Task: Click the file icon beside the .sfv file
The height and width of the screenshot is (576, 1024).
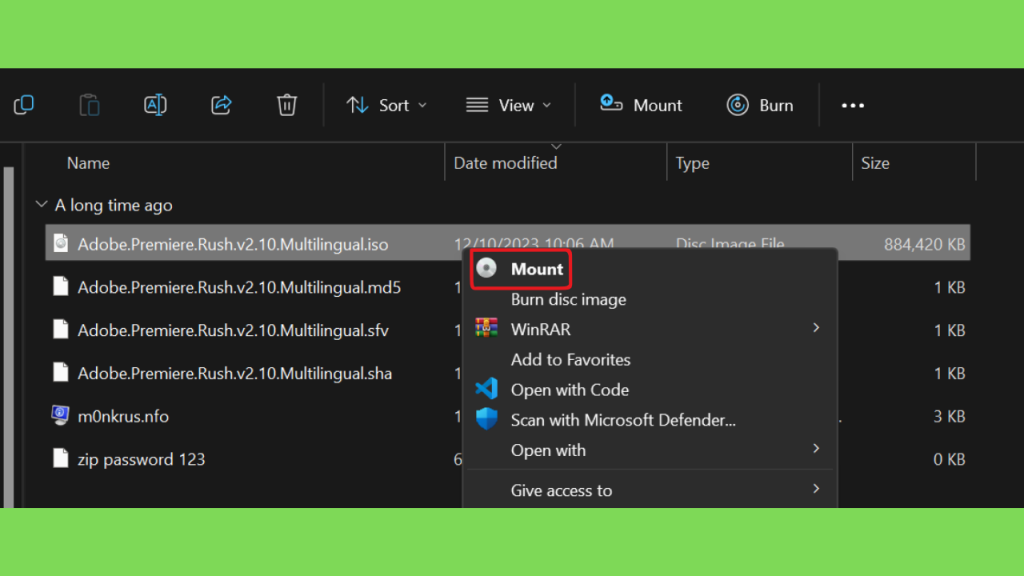Action: (x=60, y=329)
